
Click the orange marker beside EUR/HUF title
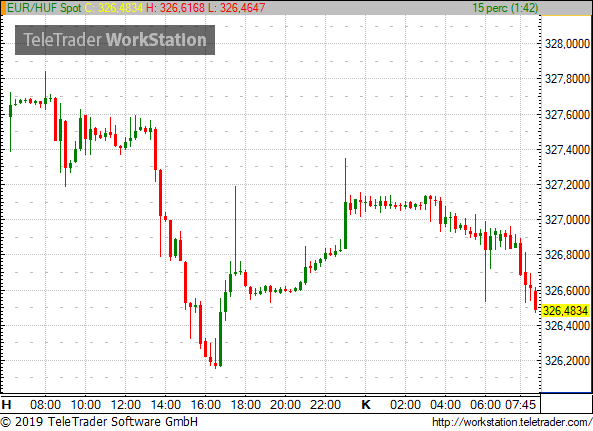[3, 8]
